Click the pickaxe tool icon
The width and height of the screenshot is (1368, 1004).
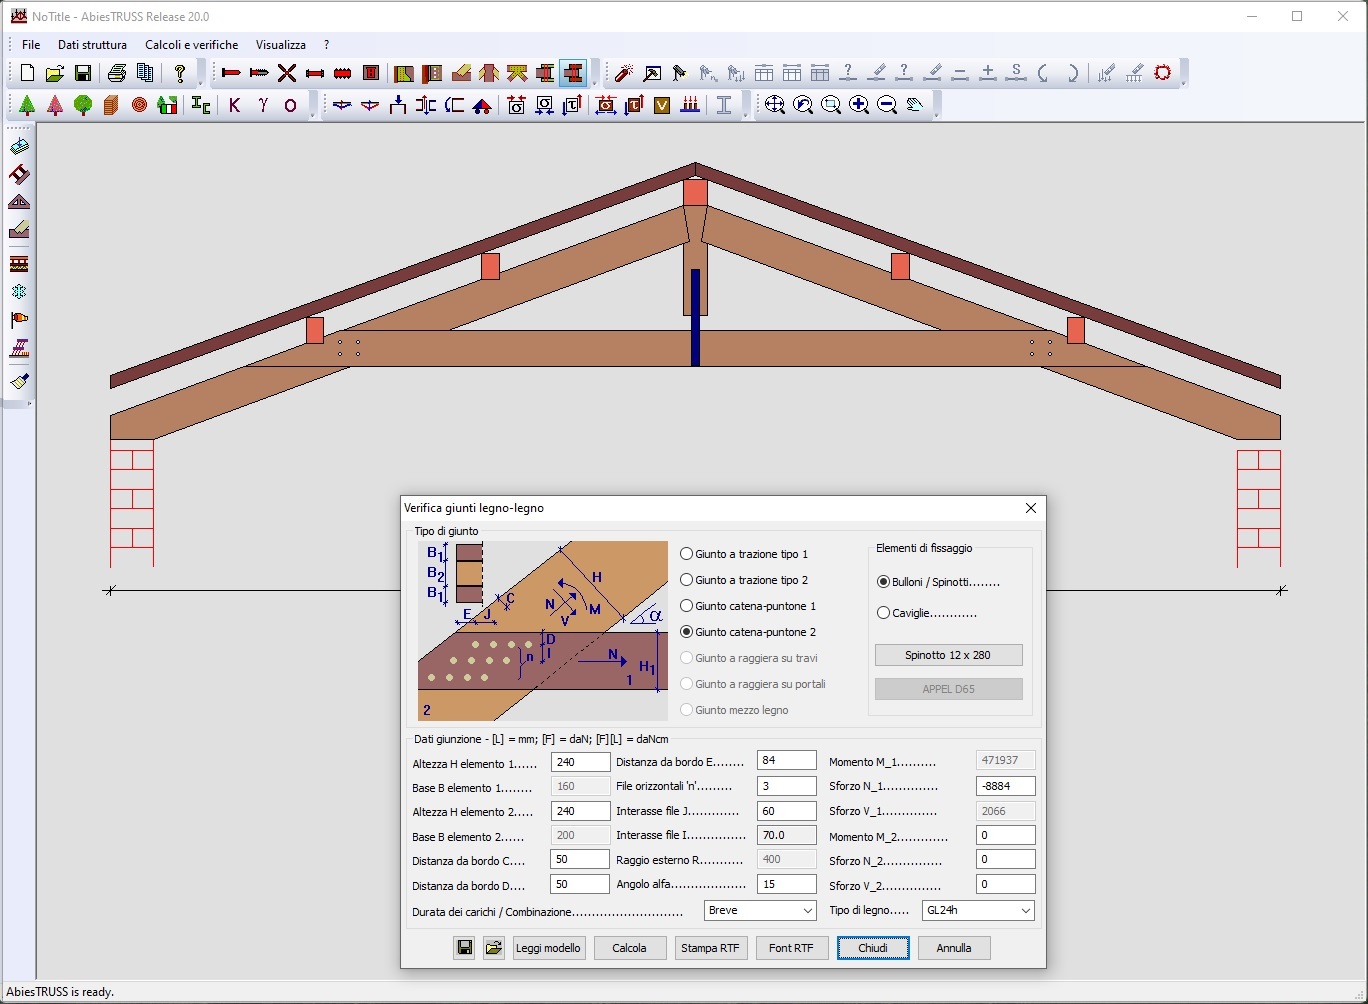coord(652,73)
